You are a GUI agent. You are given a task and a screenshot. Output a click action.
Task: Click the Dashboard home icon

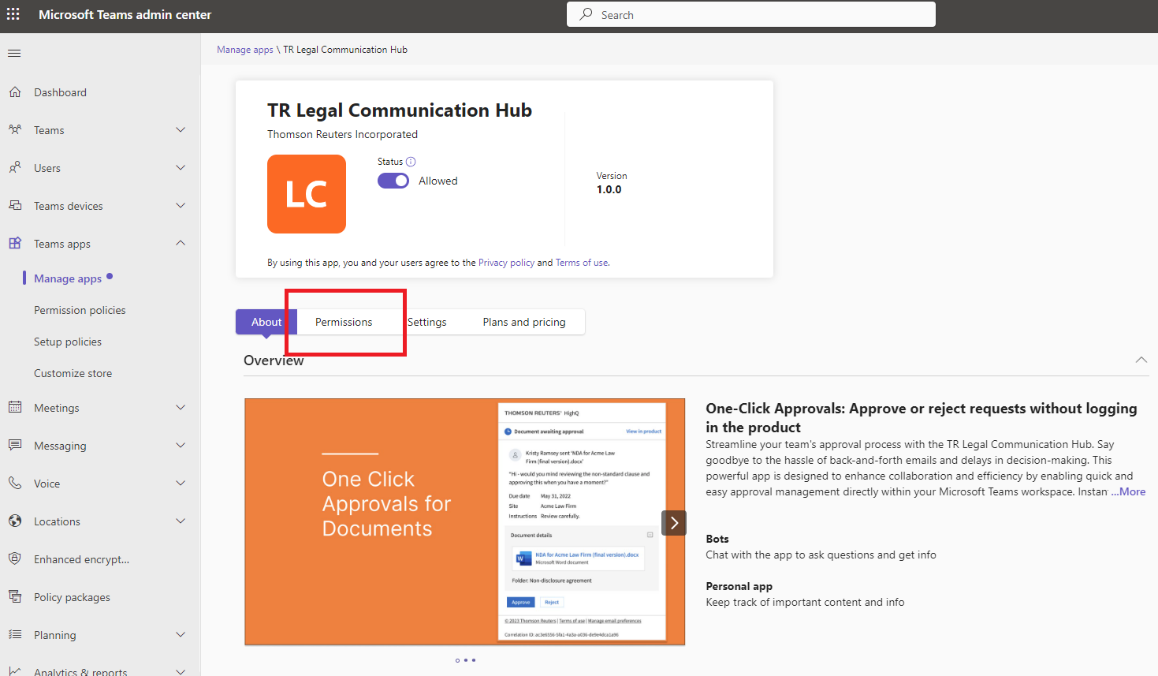point(15,92)
